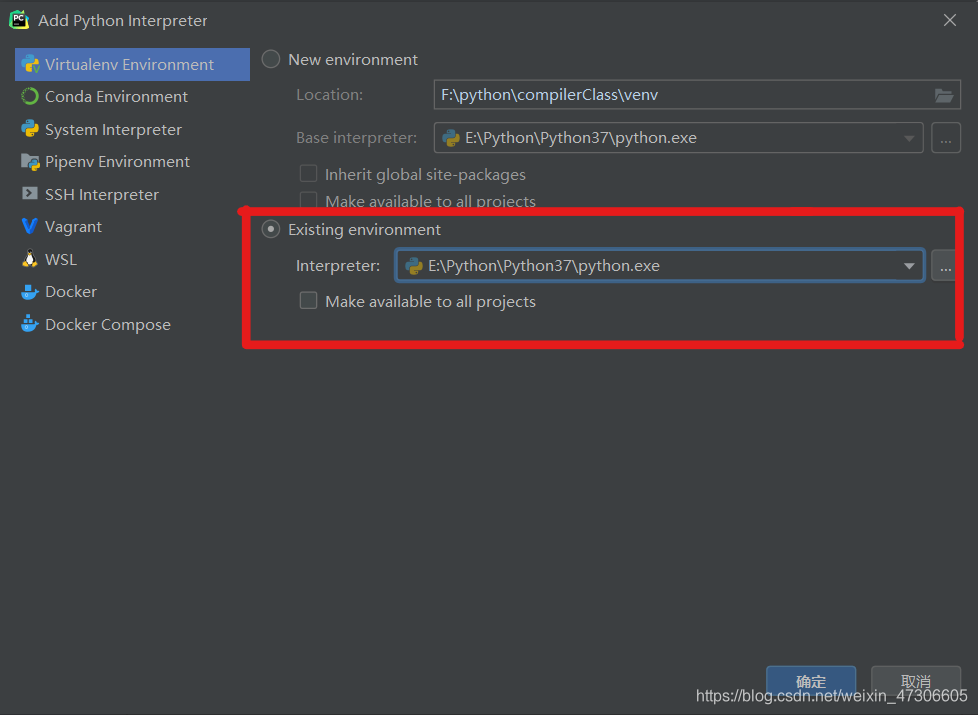Open the folder browser for Location

point(944,95)
